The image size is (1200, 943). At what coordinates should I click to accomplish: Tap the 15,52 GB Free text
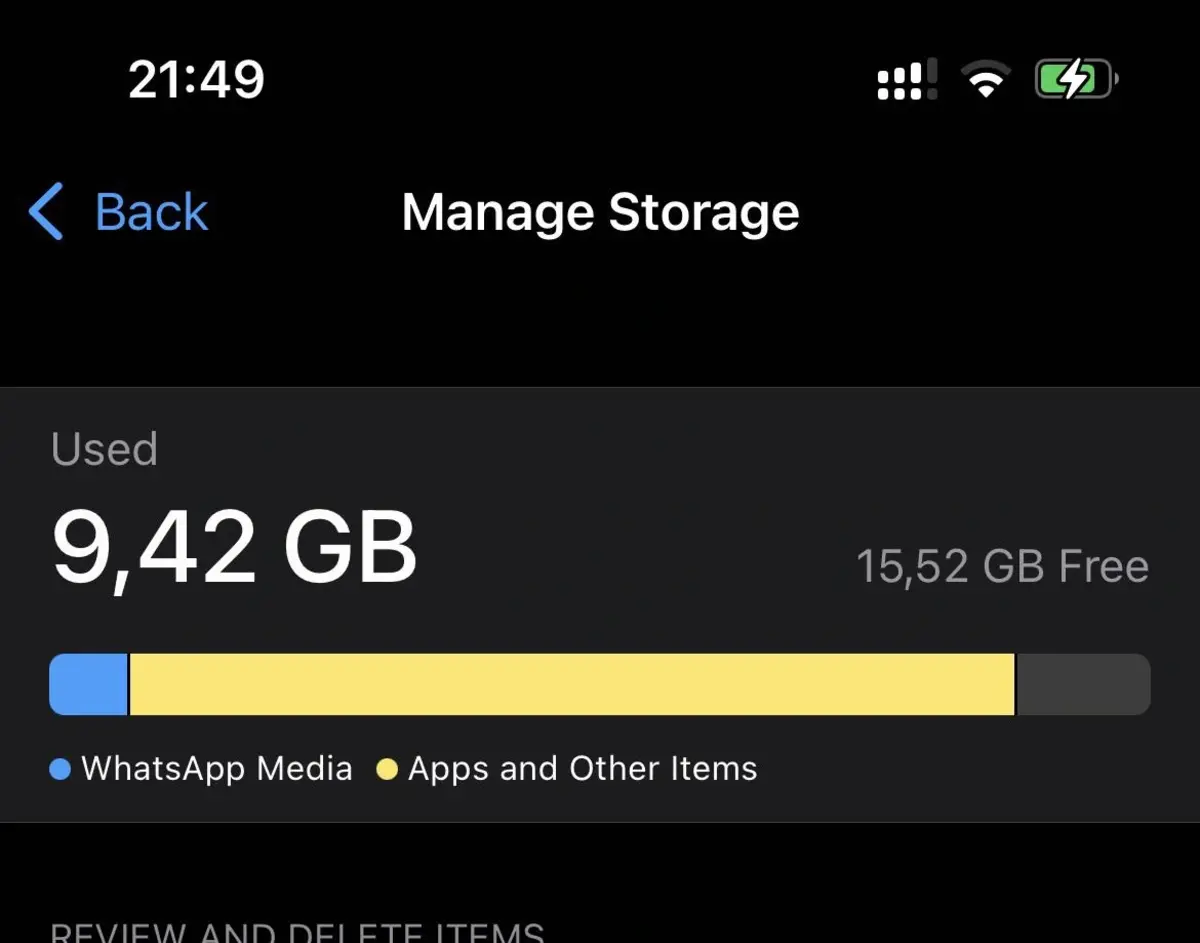click(x=1002, y=566)
